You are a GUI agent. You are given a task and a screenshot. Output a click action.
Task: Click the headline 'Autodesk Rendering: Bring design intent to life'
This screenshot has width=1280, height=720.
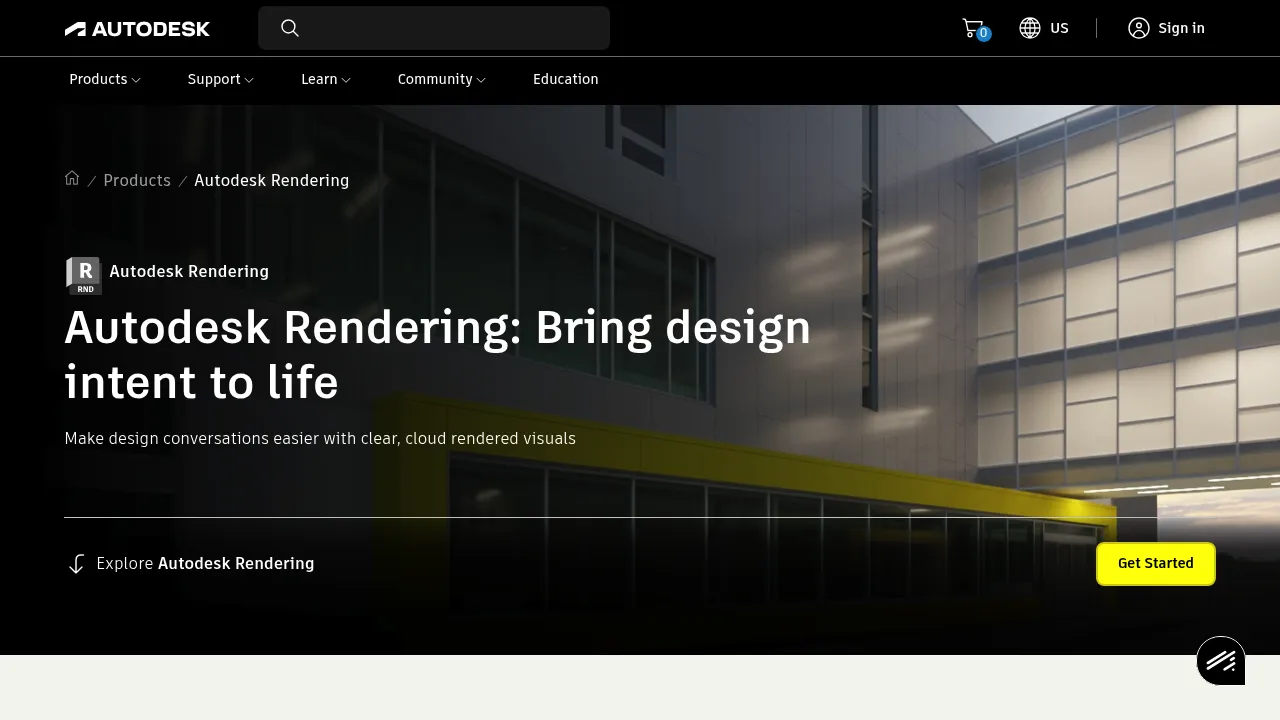pyautogui.click(x=438, y=355)
